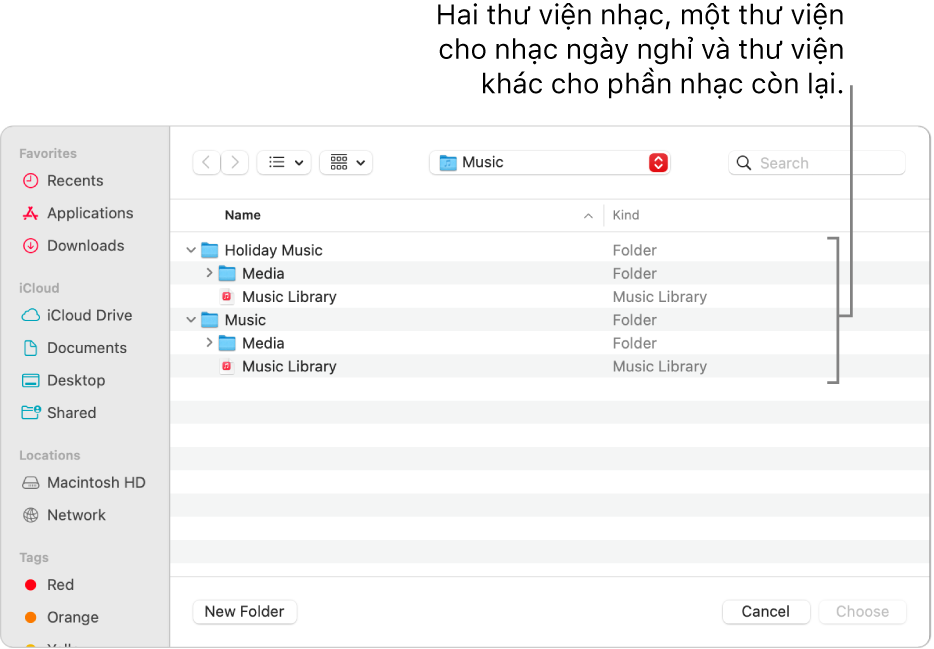Viewport: 934px width, 649px height.
Task: Click the New Folder button
Action: (245, 611)
